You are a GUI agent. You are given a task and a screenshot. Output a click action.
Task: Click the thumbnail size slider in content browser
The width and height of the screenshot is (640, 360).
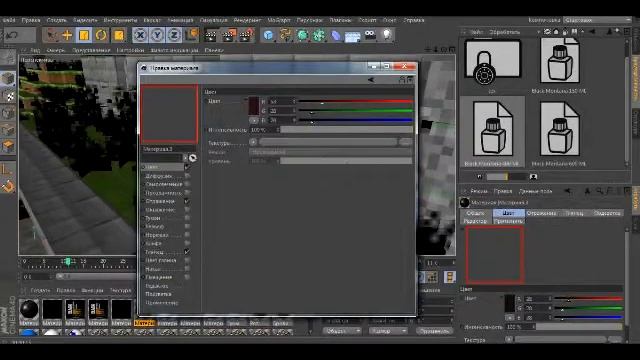506,177
